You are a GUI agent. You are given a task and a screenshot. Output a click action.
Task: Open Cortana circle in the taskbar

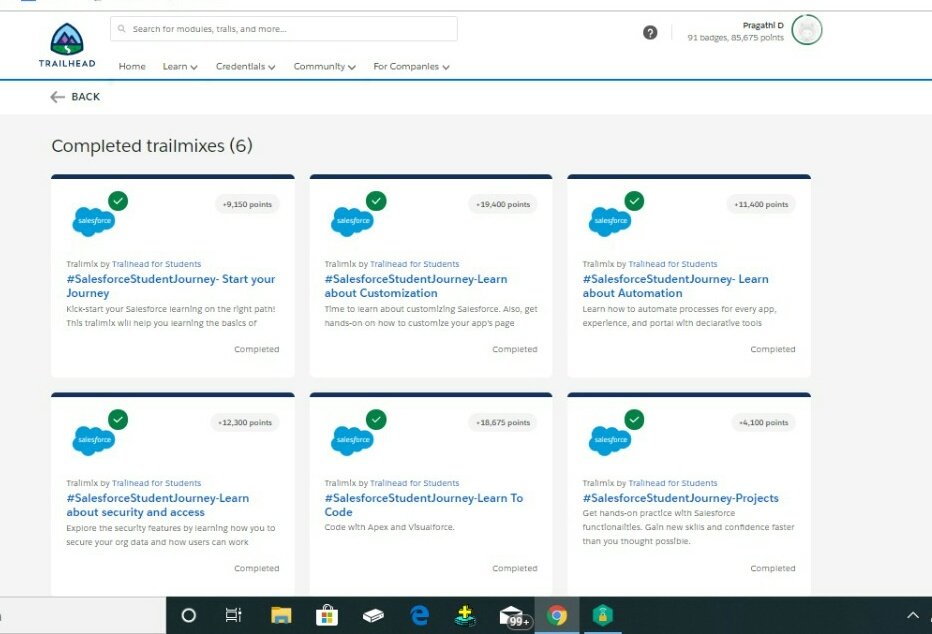(x=188, y=616)
